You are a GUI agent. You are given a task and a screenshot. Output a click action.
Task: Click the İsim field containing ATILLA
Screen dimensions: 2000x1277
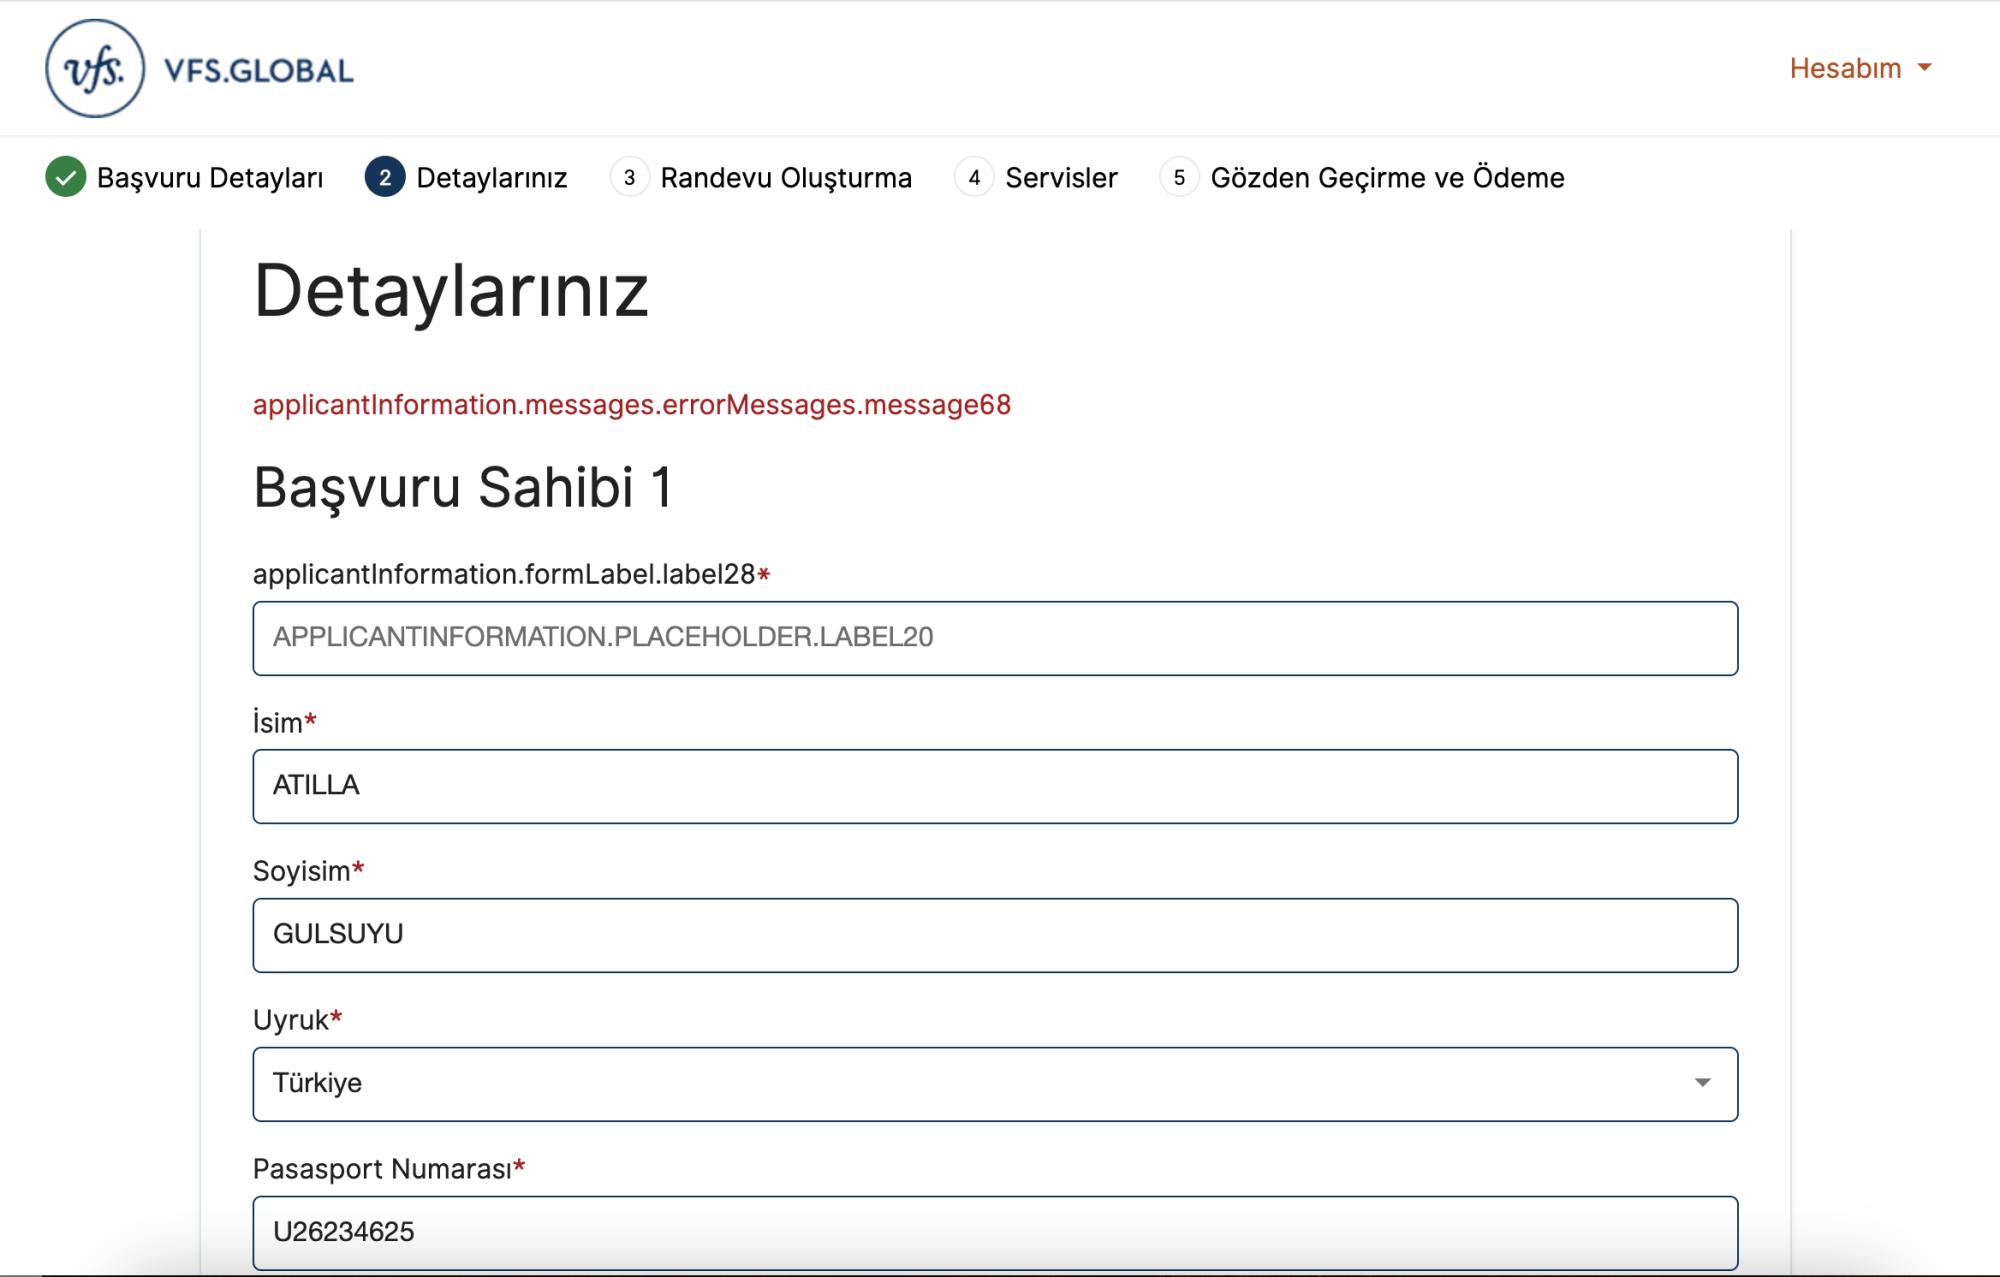coord(995,786)
